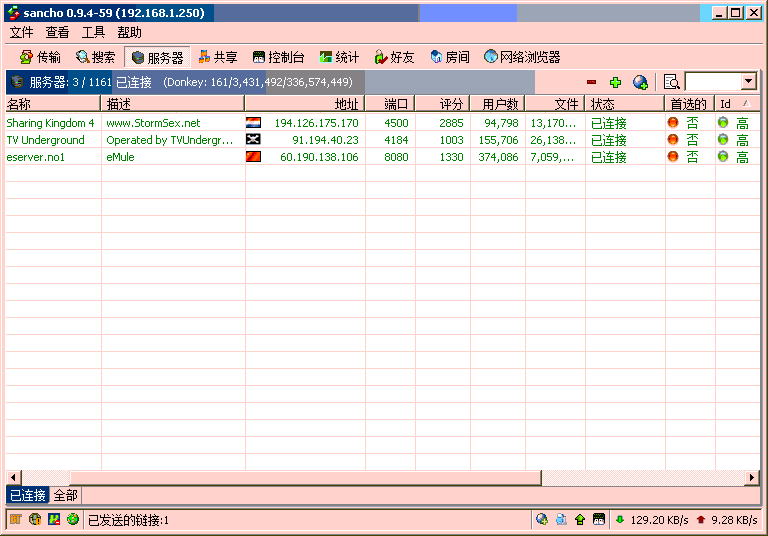
Task: Open the 工具 menu
Action: click(x=93, y=32)
